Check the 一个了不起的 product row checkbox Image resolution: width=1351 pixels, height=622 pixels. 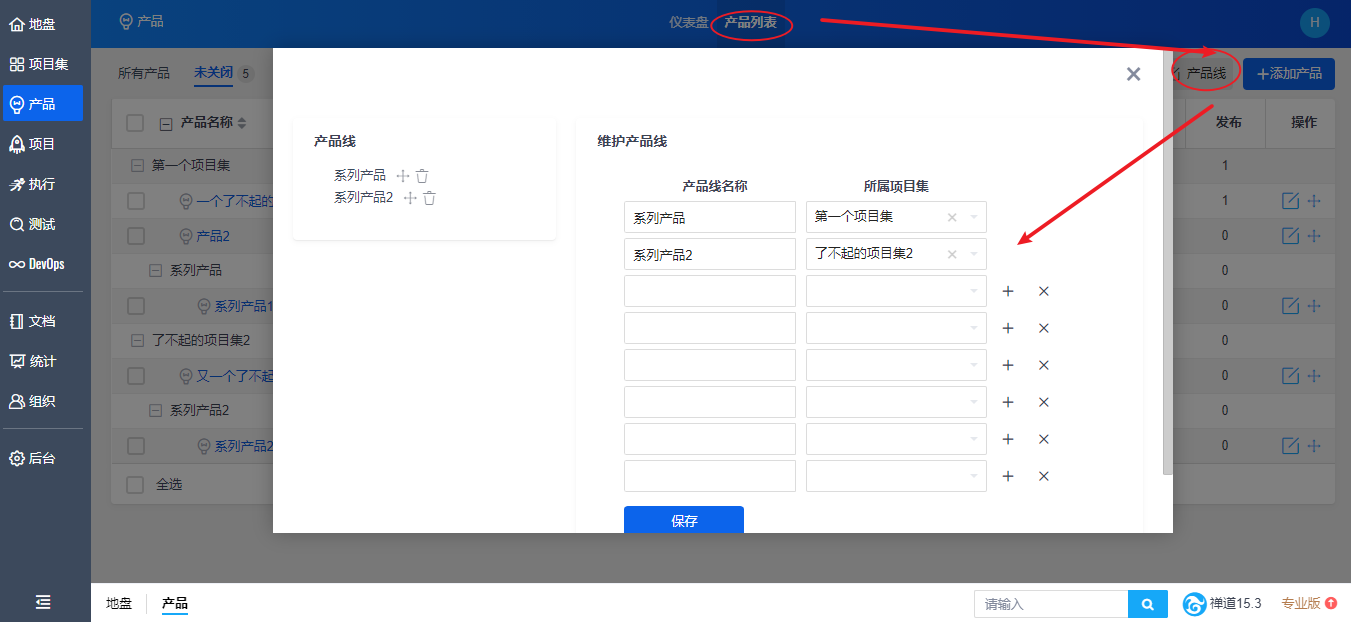135,201
